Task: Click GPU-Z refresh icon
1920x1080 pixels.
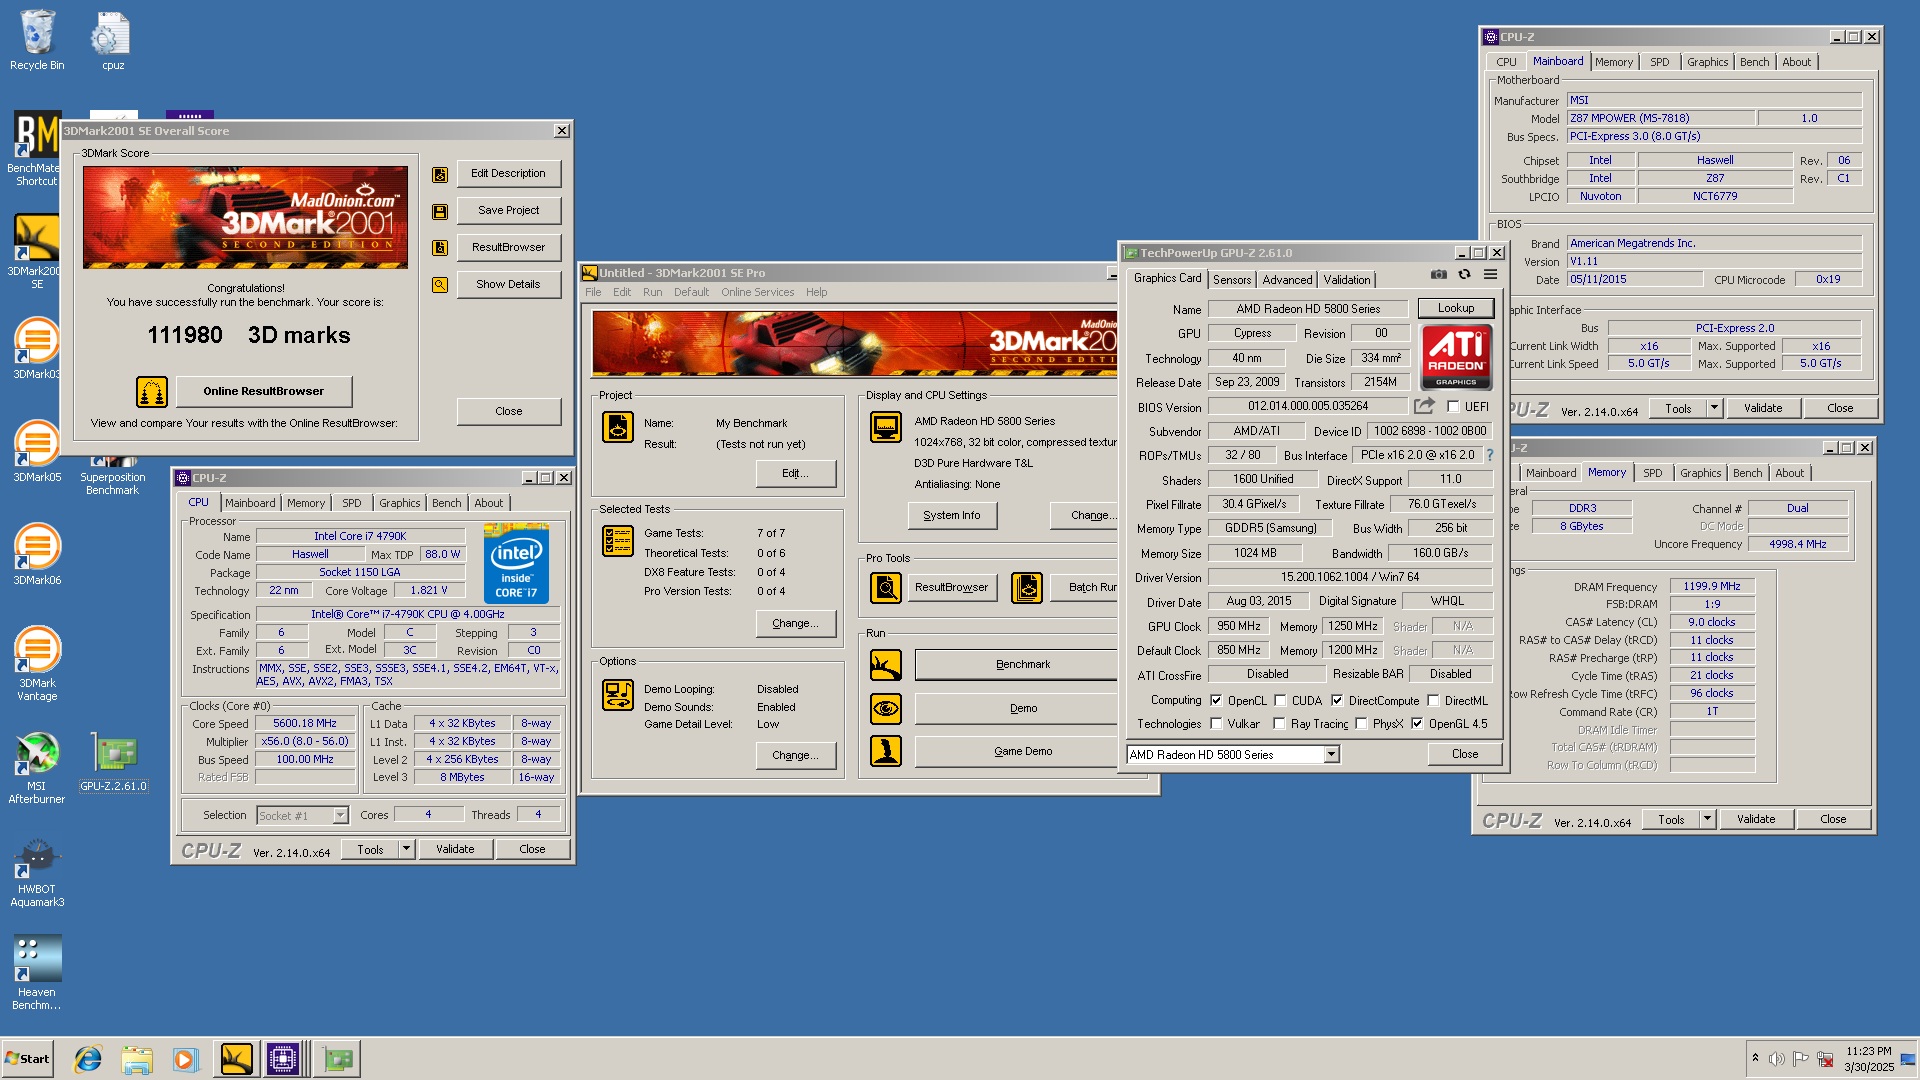Action: pyautogui.click(x=1464, y=274)
